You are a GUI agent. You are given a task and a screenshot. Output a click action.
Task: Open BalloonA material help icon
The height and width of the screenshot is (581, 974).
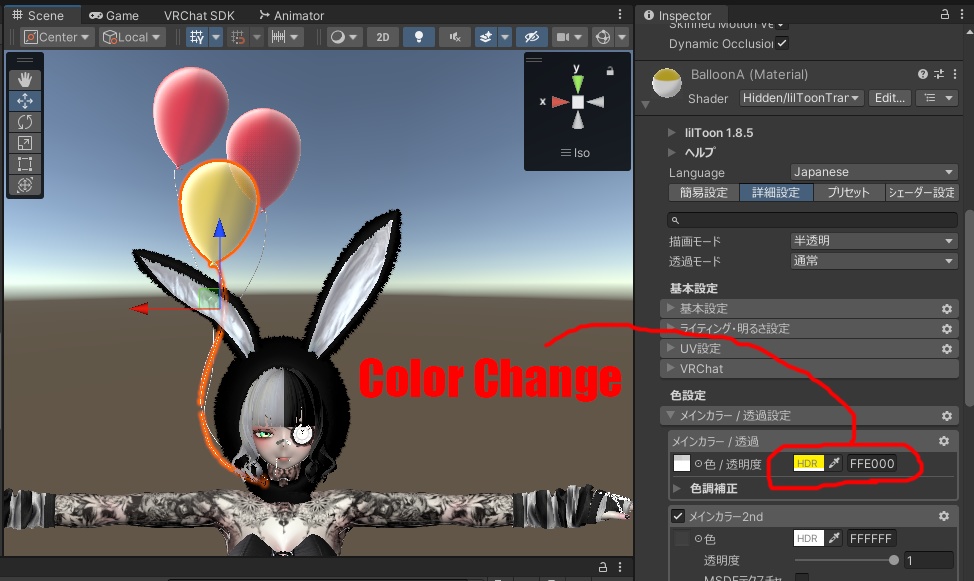(922, 74)
